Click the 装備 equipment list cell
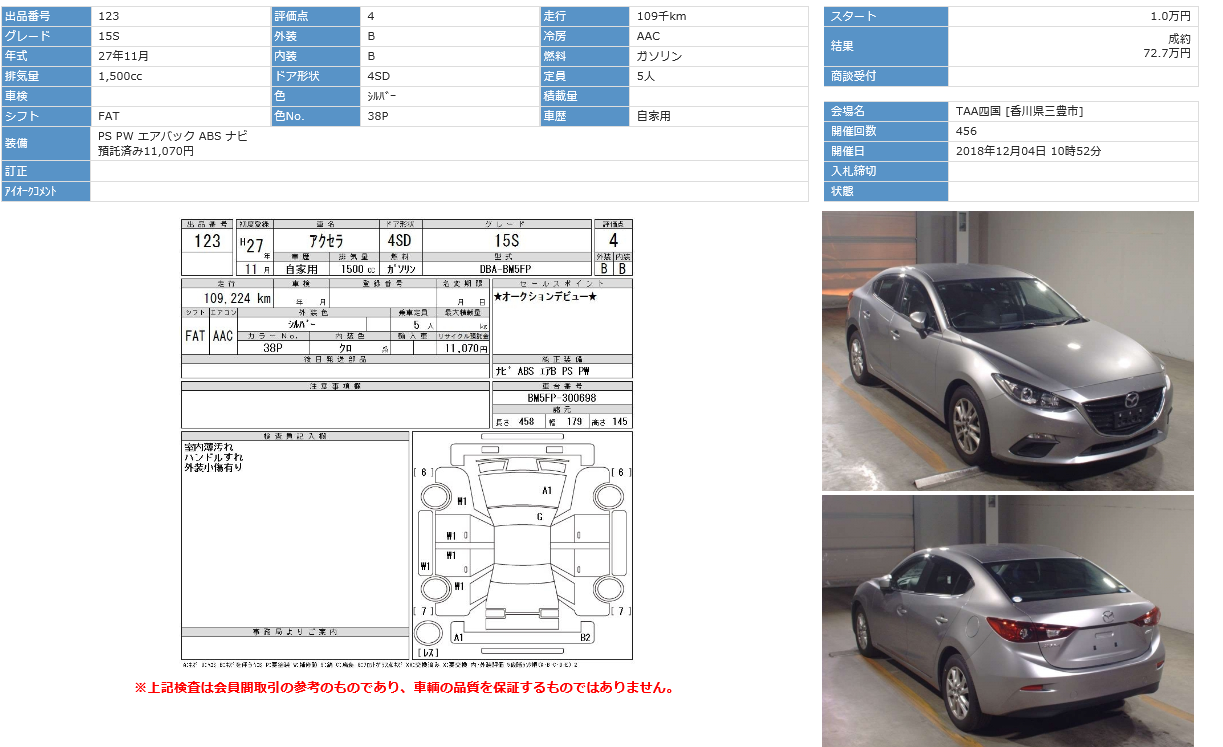 (x=448, y=143)
